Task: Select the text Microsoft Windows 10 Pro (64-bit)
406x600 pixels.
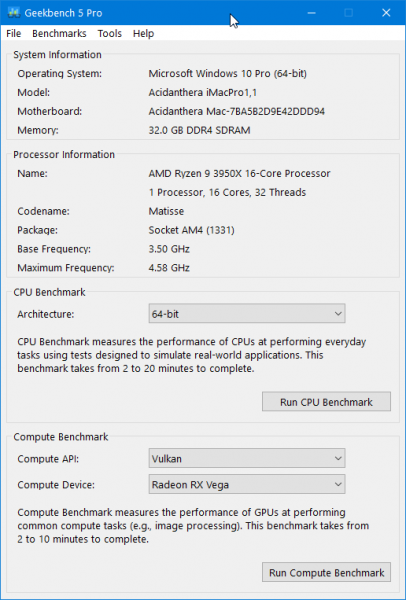Action: [x=228, y=73]
